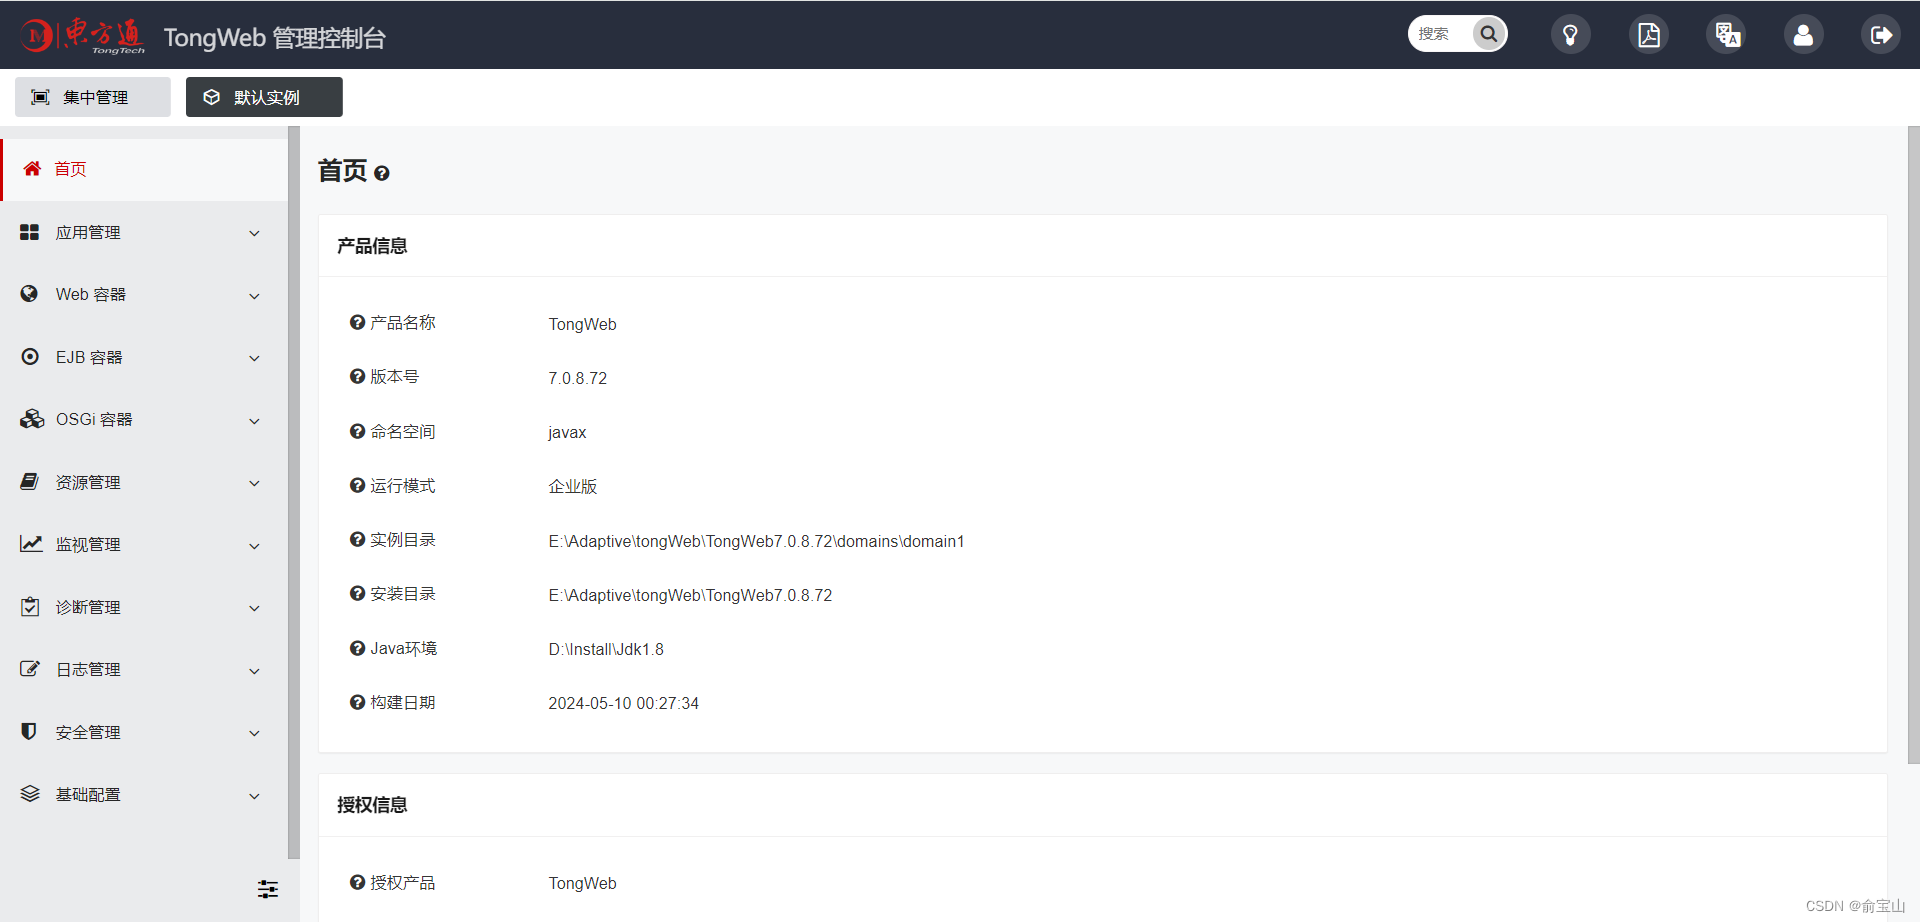This screenshot has height=922, width=1920.
Task: Select build date 2024-05-10 00:27:34
Action: coord(624,703)
